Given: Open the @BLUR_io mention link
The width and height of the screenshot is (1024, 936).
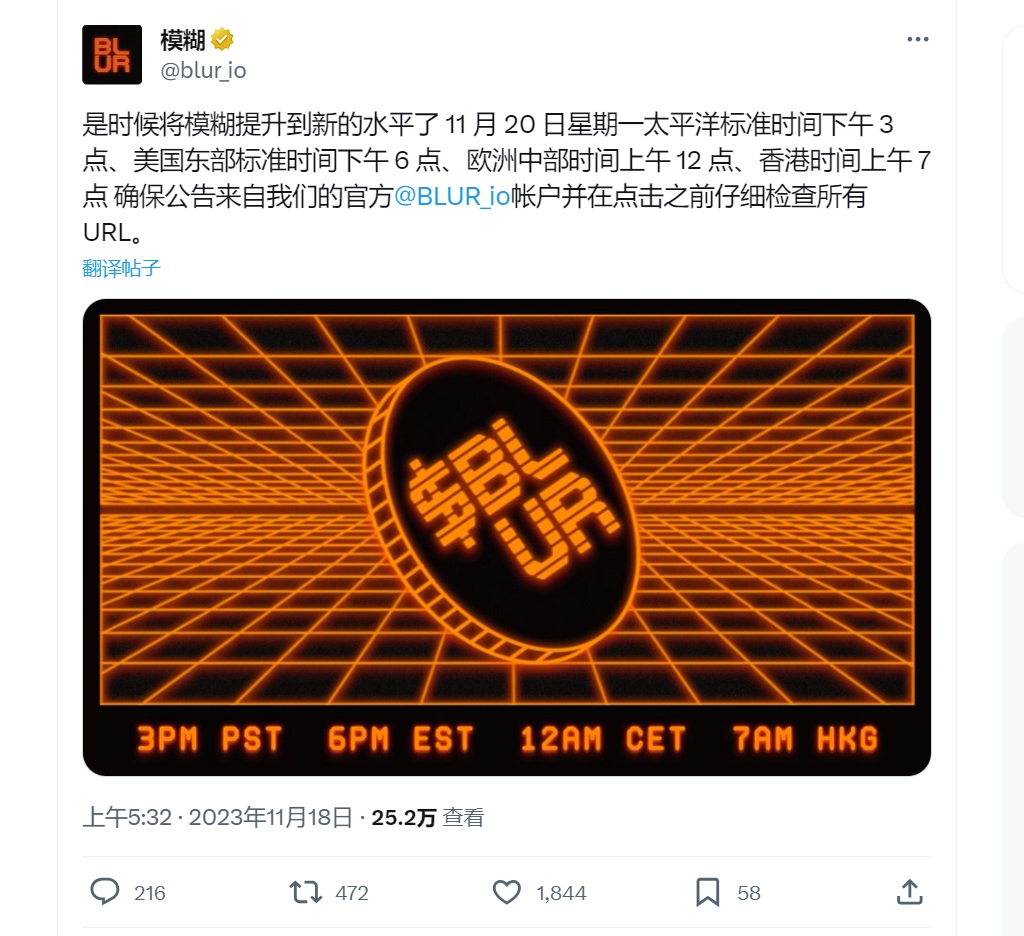Looking at the screenshot, I should tap(452, 196).
